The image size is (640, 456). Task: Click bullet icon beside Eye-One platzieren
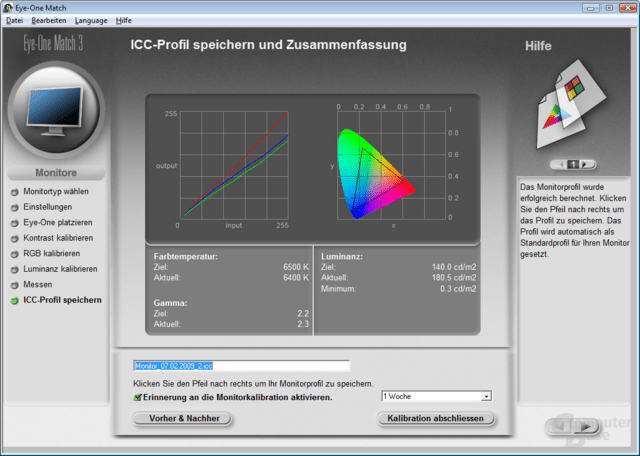pyautogui.click(x=15, y=223)
